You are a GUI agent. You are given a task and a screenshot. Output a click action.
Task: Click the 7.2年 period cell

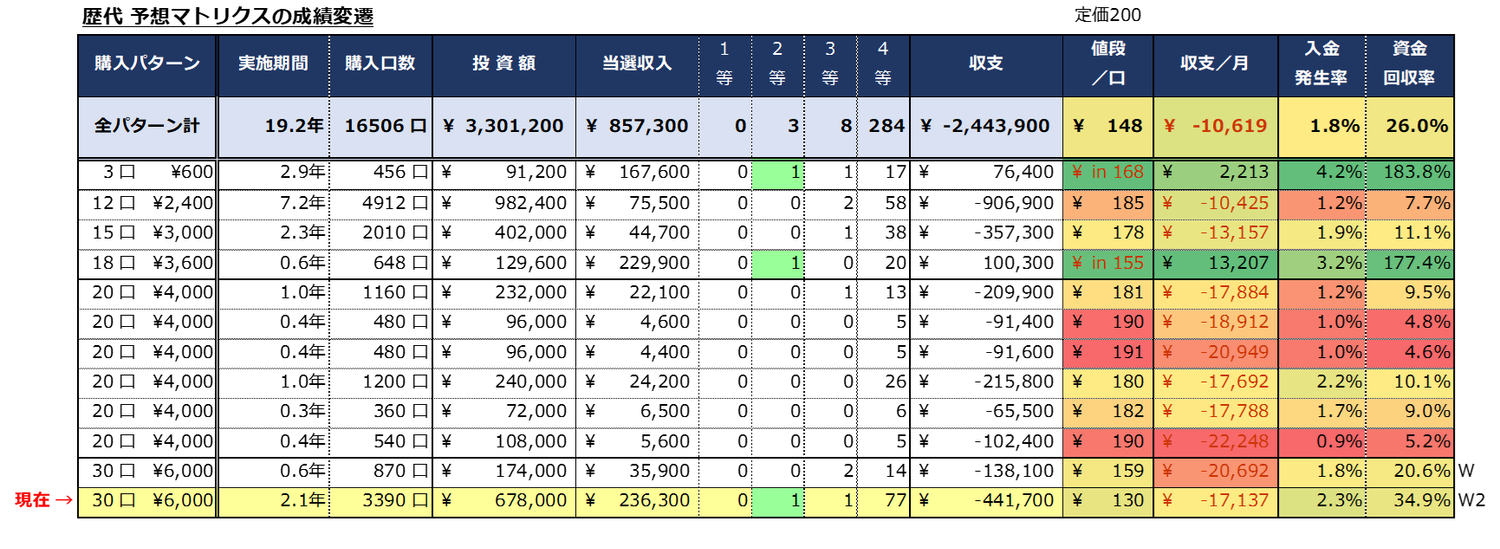tap(273, 204)
